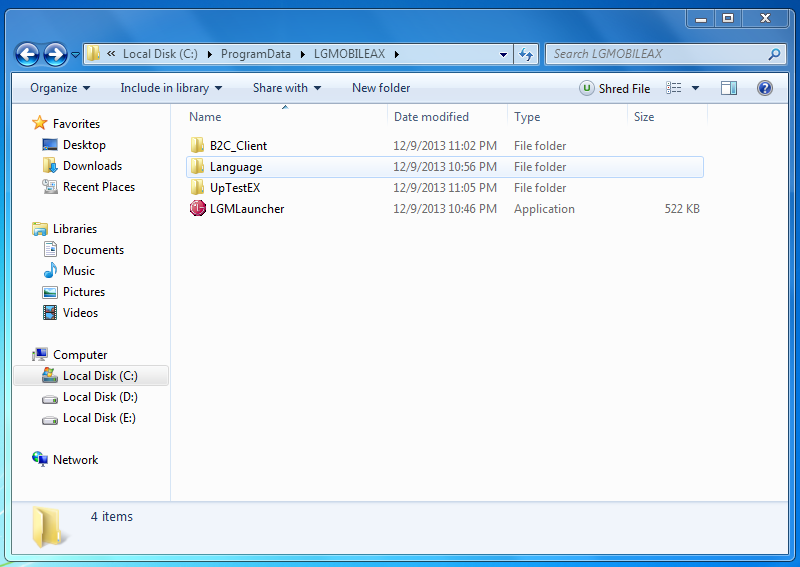Click the B2C_Client folder icon

(x=197, y=146)
